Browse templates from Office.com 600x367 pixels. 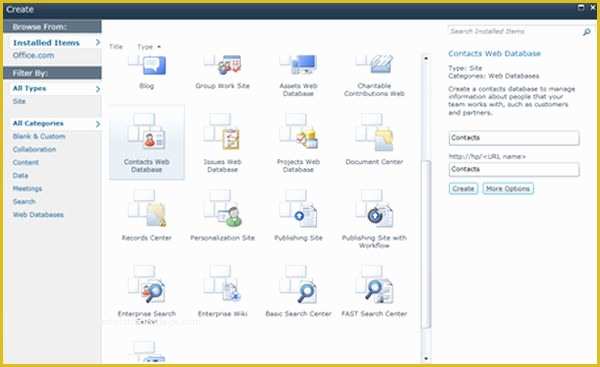tap(33, 55)
